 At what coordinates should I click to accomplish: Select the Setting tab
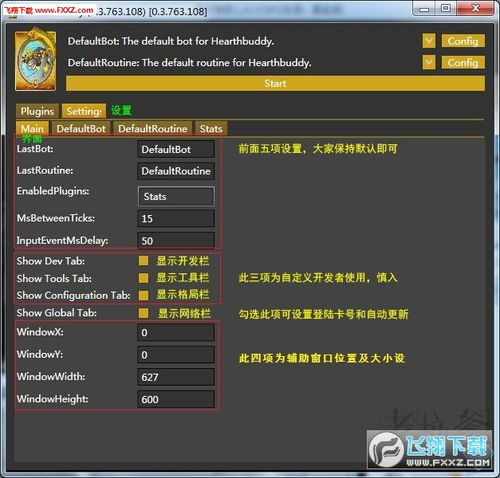click(x=84, y=111)
